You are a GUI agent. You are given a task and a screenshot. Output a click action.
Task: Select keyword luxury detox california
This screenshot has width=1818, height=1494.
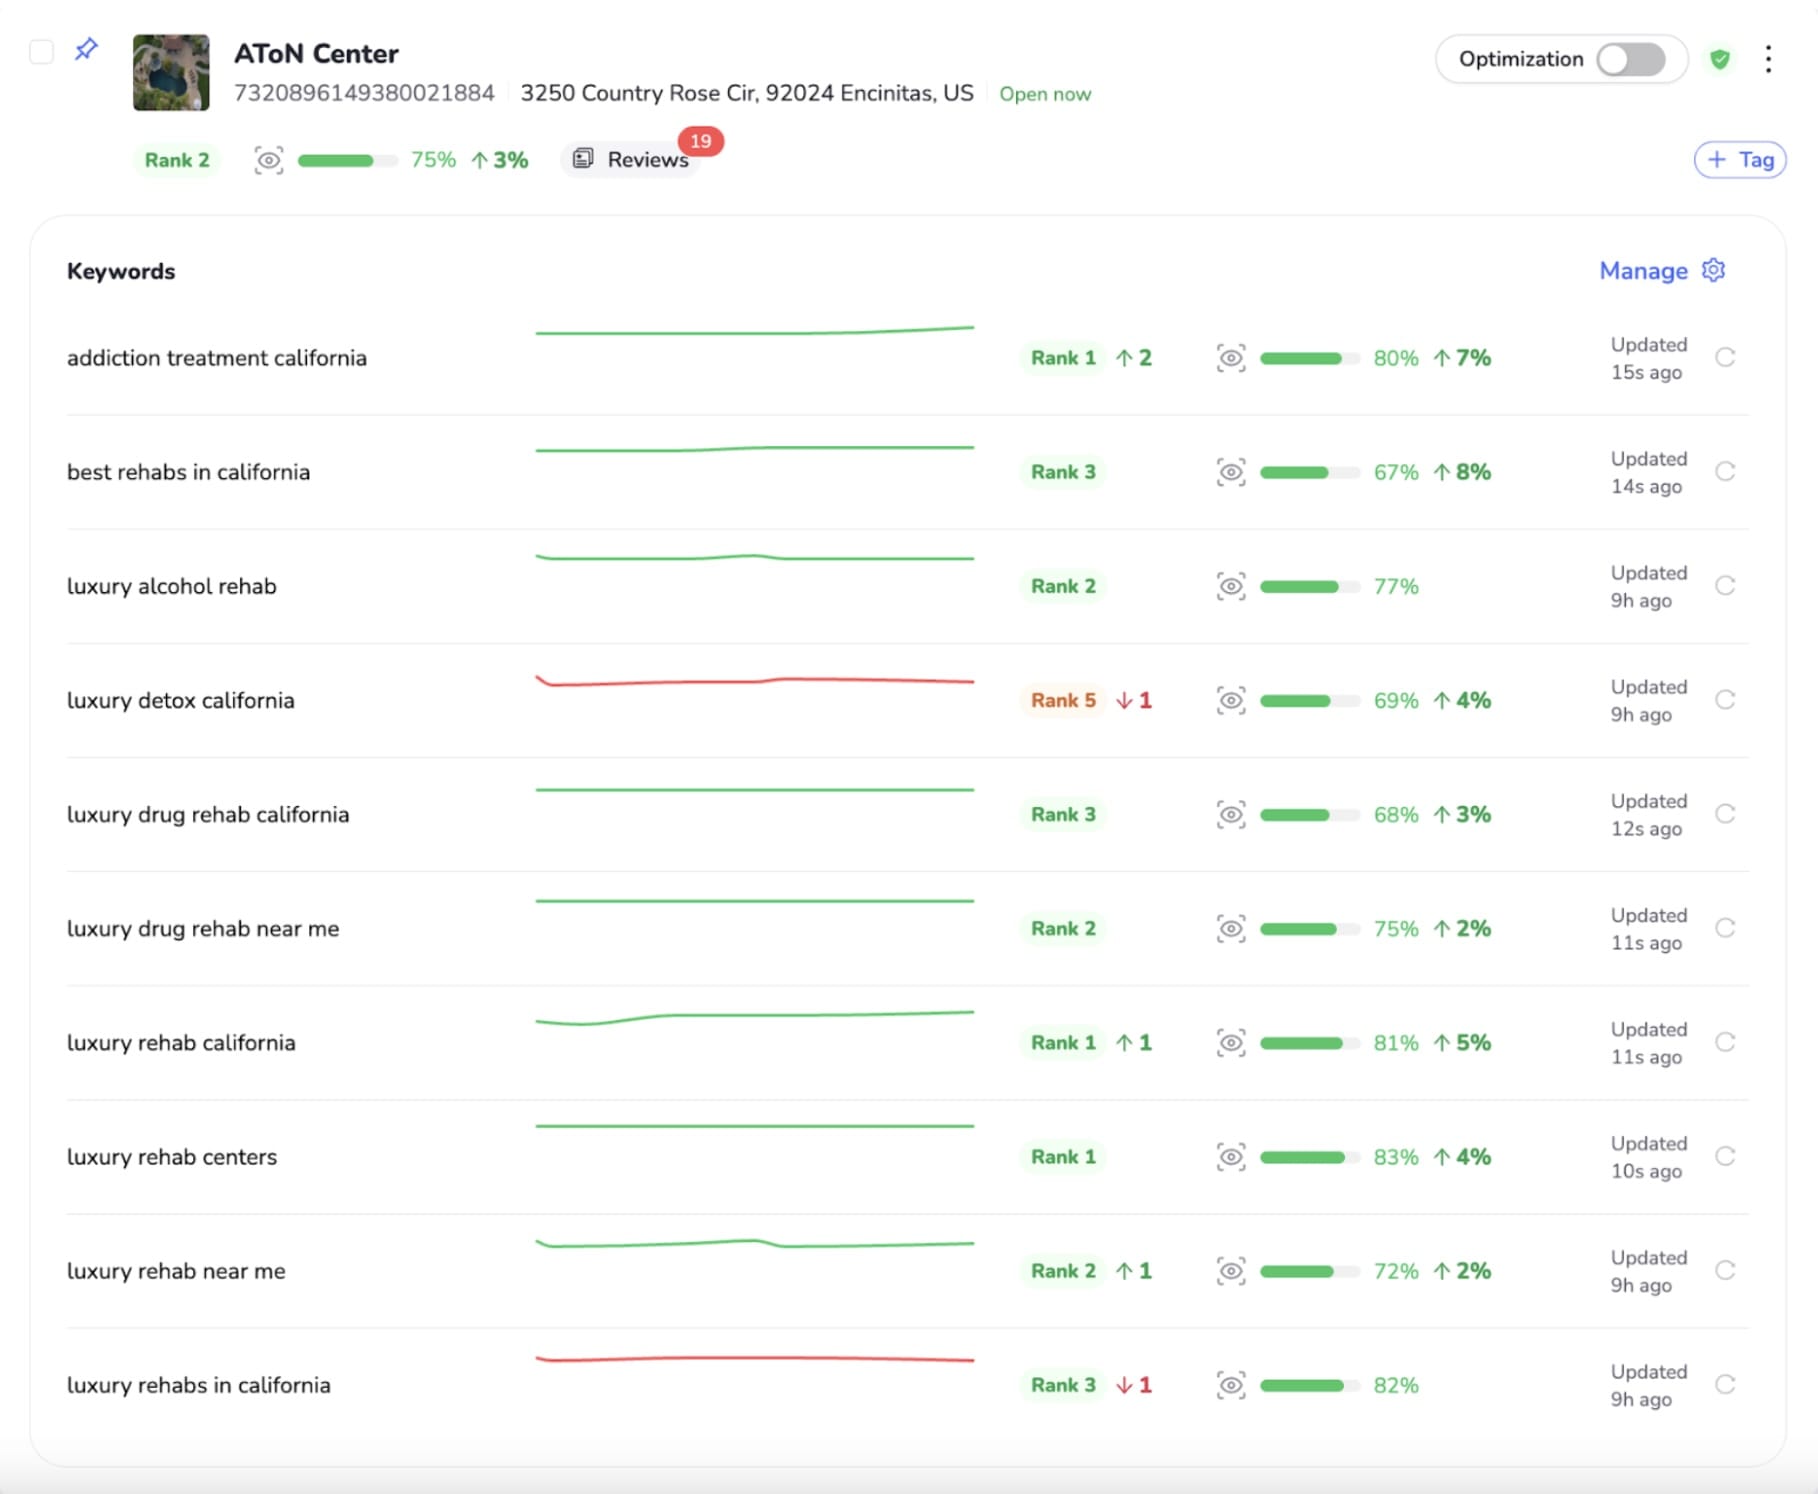pyautogui.click(x=181, y=700)
